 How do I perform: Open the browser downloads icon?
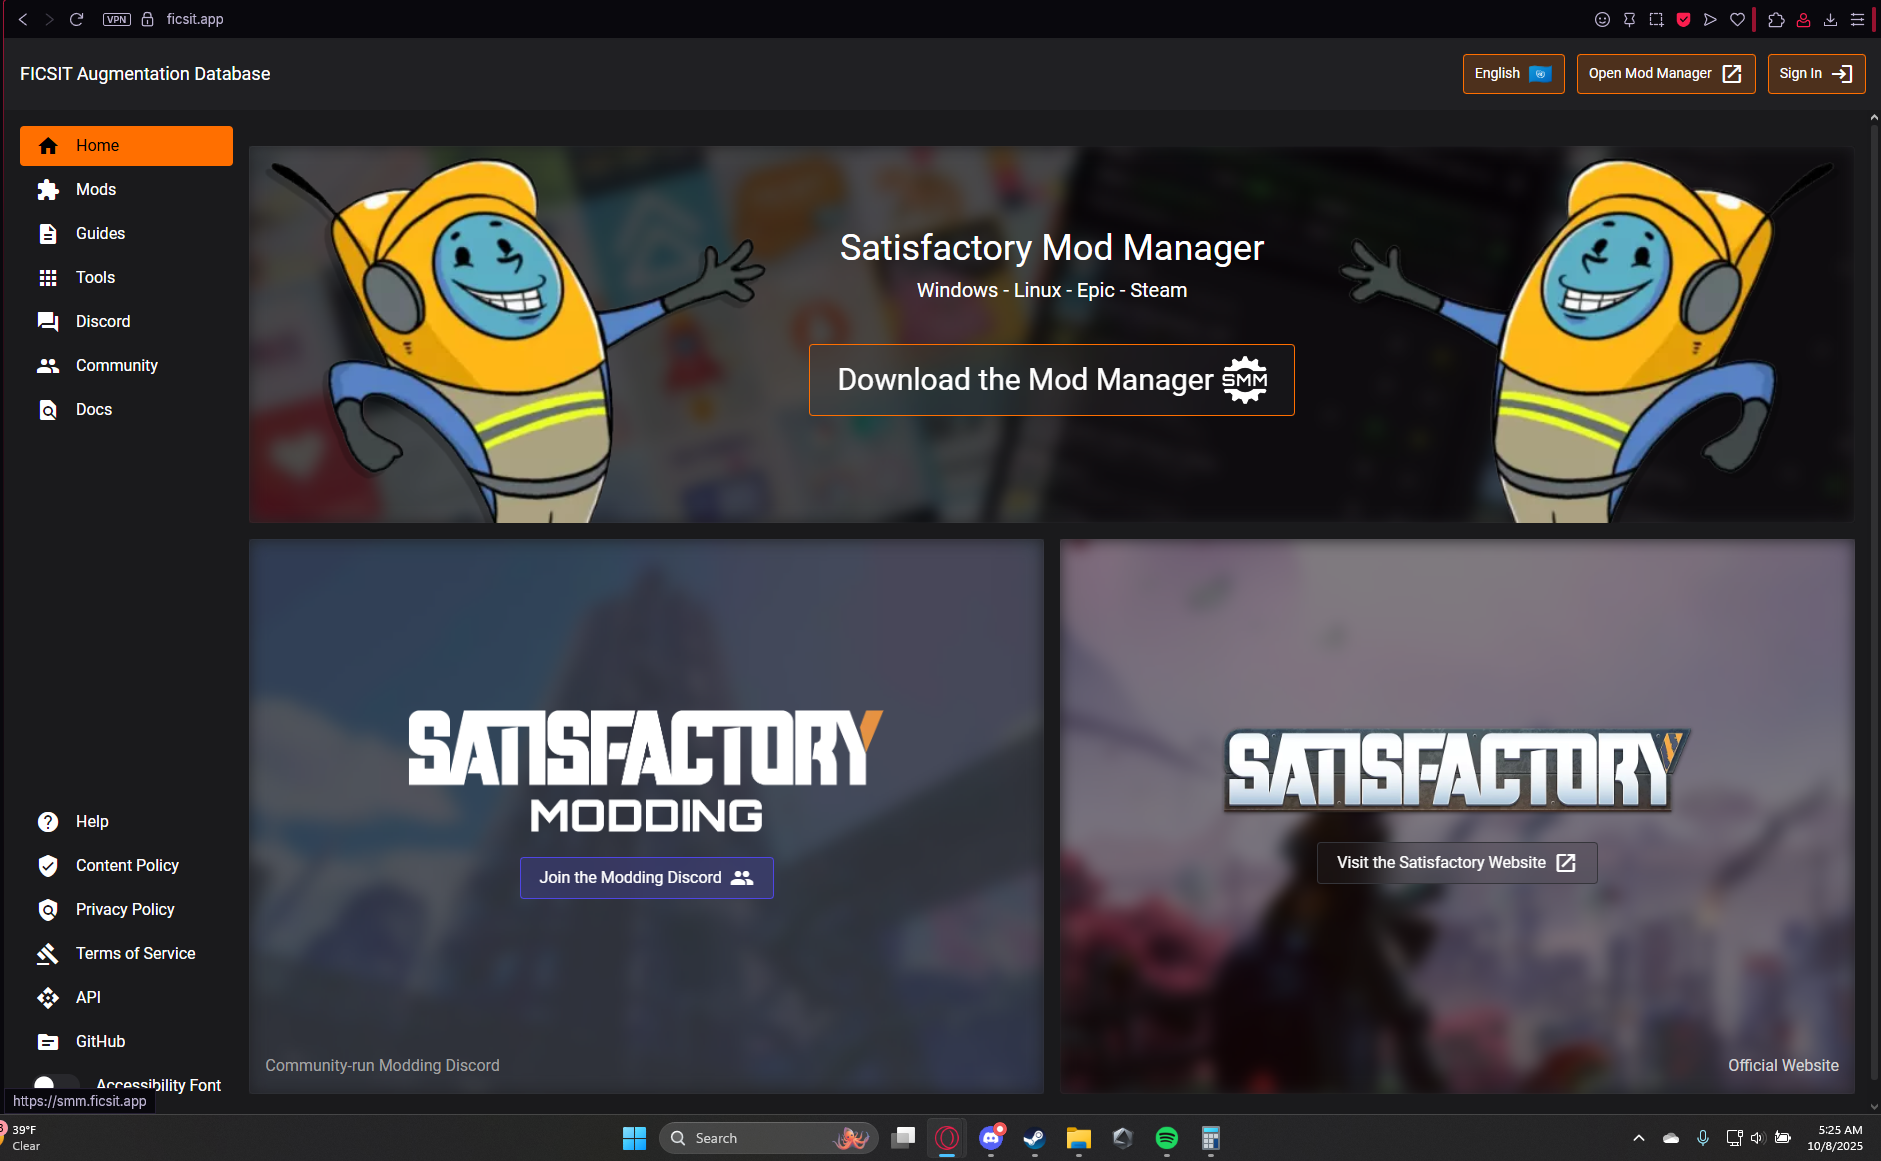(x=1830, y=19)
